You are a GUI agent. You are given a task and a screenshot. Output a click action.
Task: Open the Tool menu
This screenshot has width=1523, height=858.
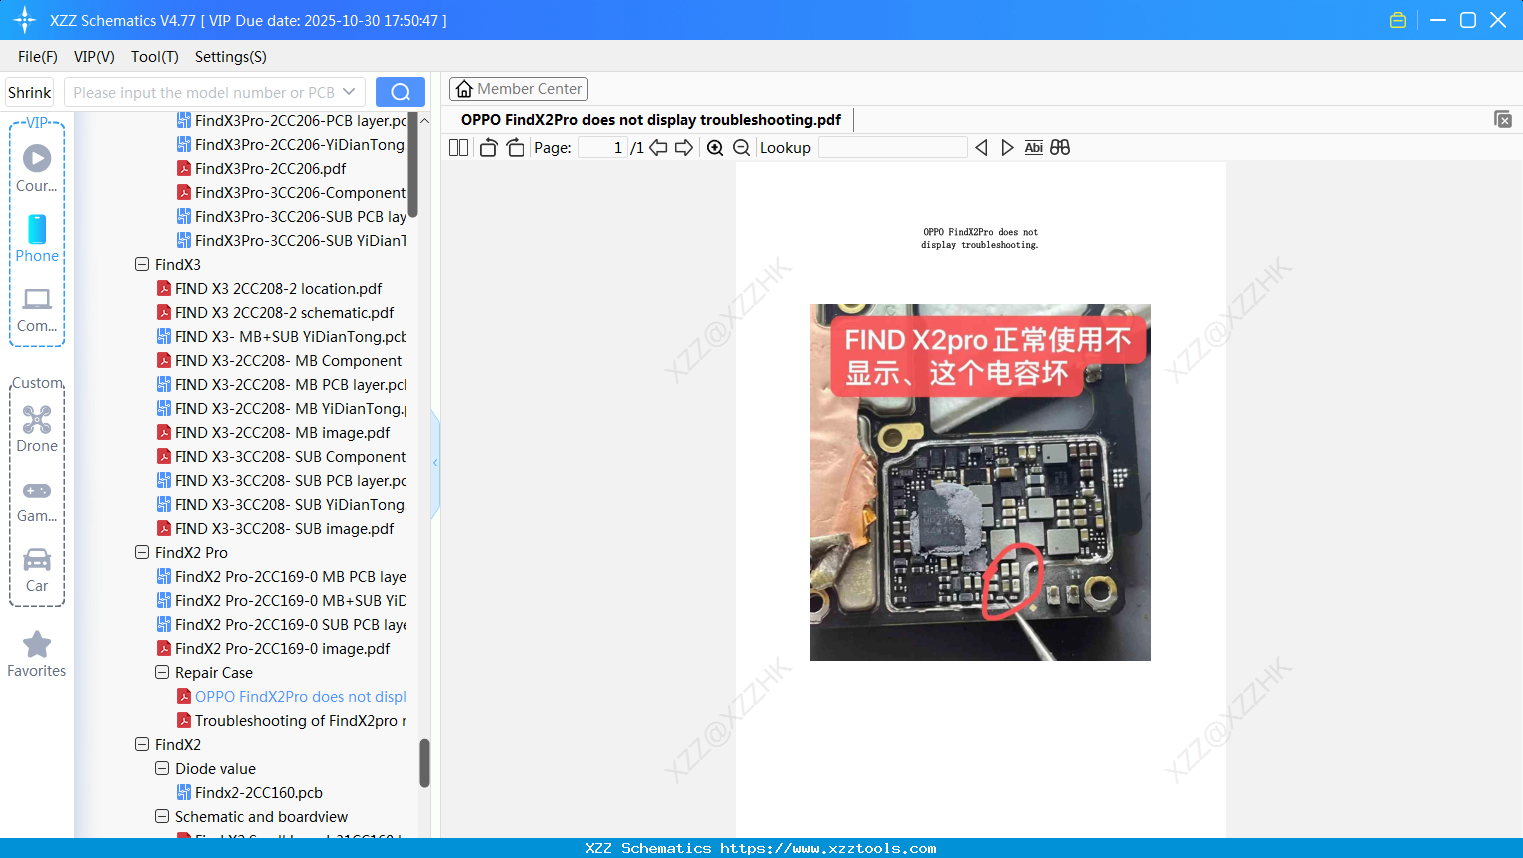[x=155, y=57]
